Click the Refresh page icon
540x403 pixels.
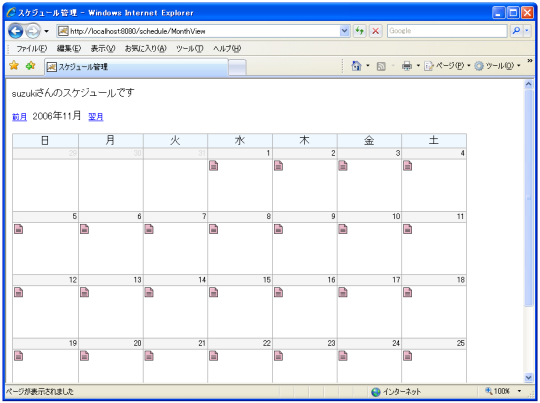click(x=360, y=31)
